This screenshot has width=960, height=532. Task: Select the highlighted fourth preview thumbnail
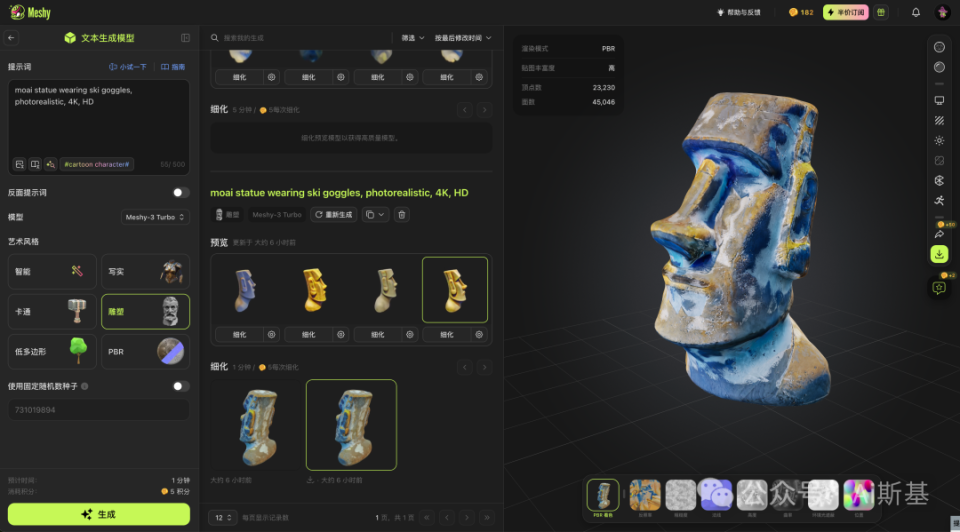pyautogui.click(x=455, y=290)
